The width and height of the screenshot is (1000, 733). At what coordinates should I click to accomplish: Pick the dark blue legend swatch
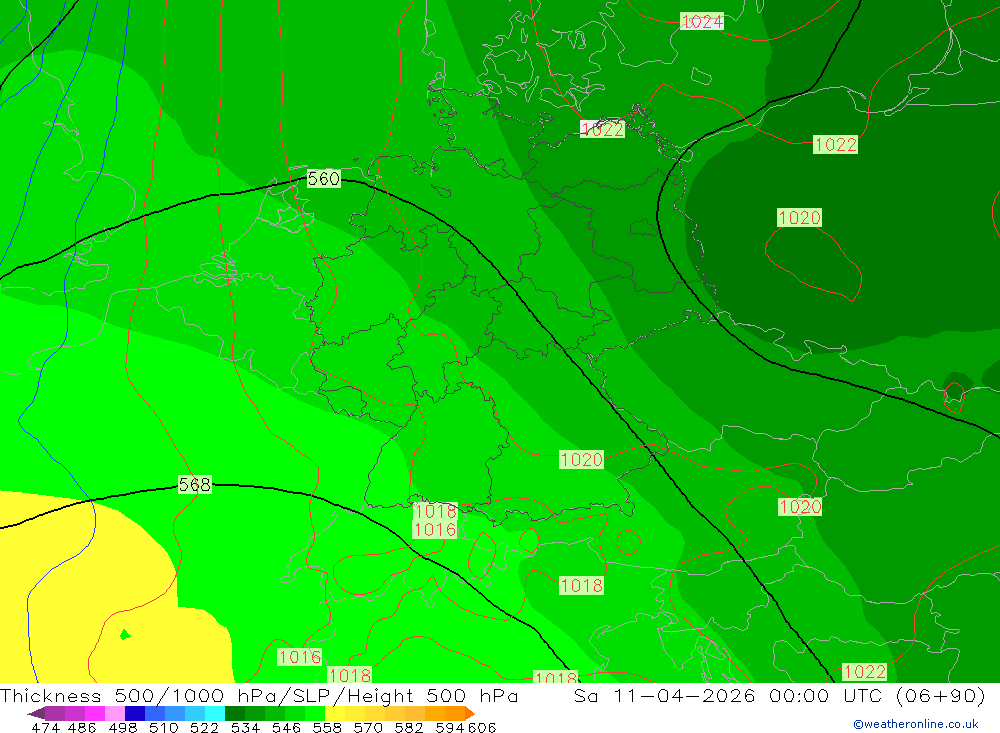click(x=135, y=713)
